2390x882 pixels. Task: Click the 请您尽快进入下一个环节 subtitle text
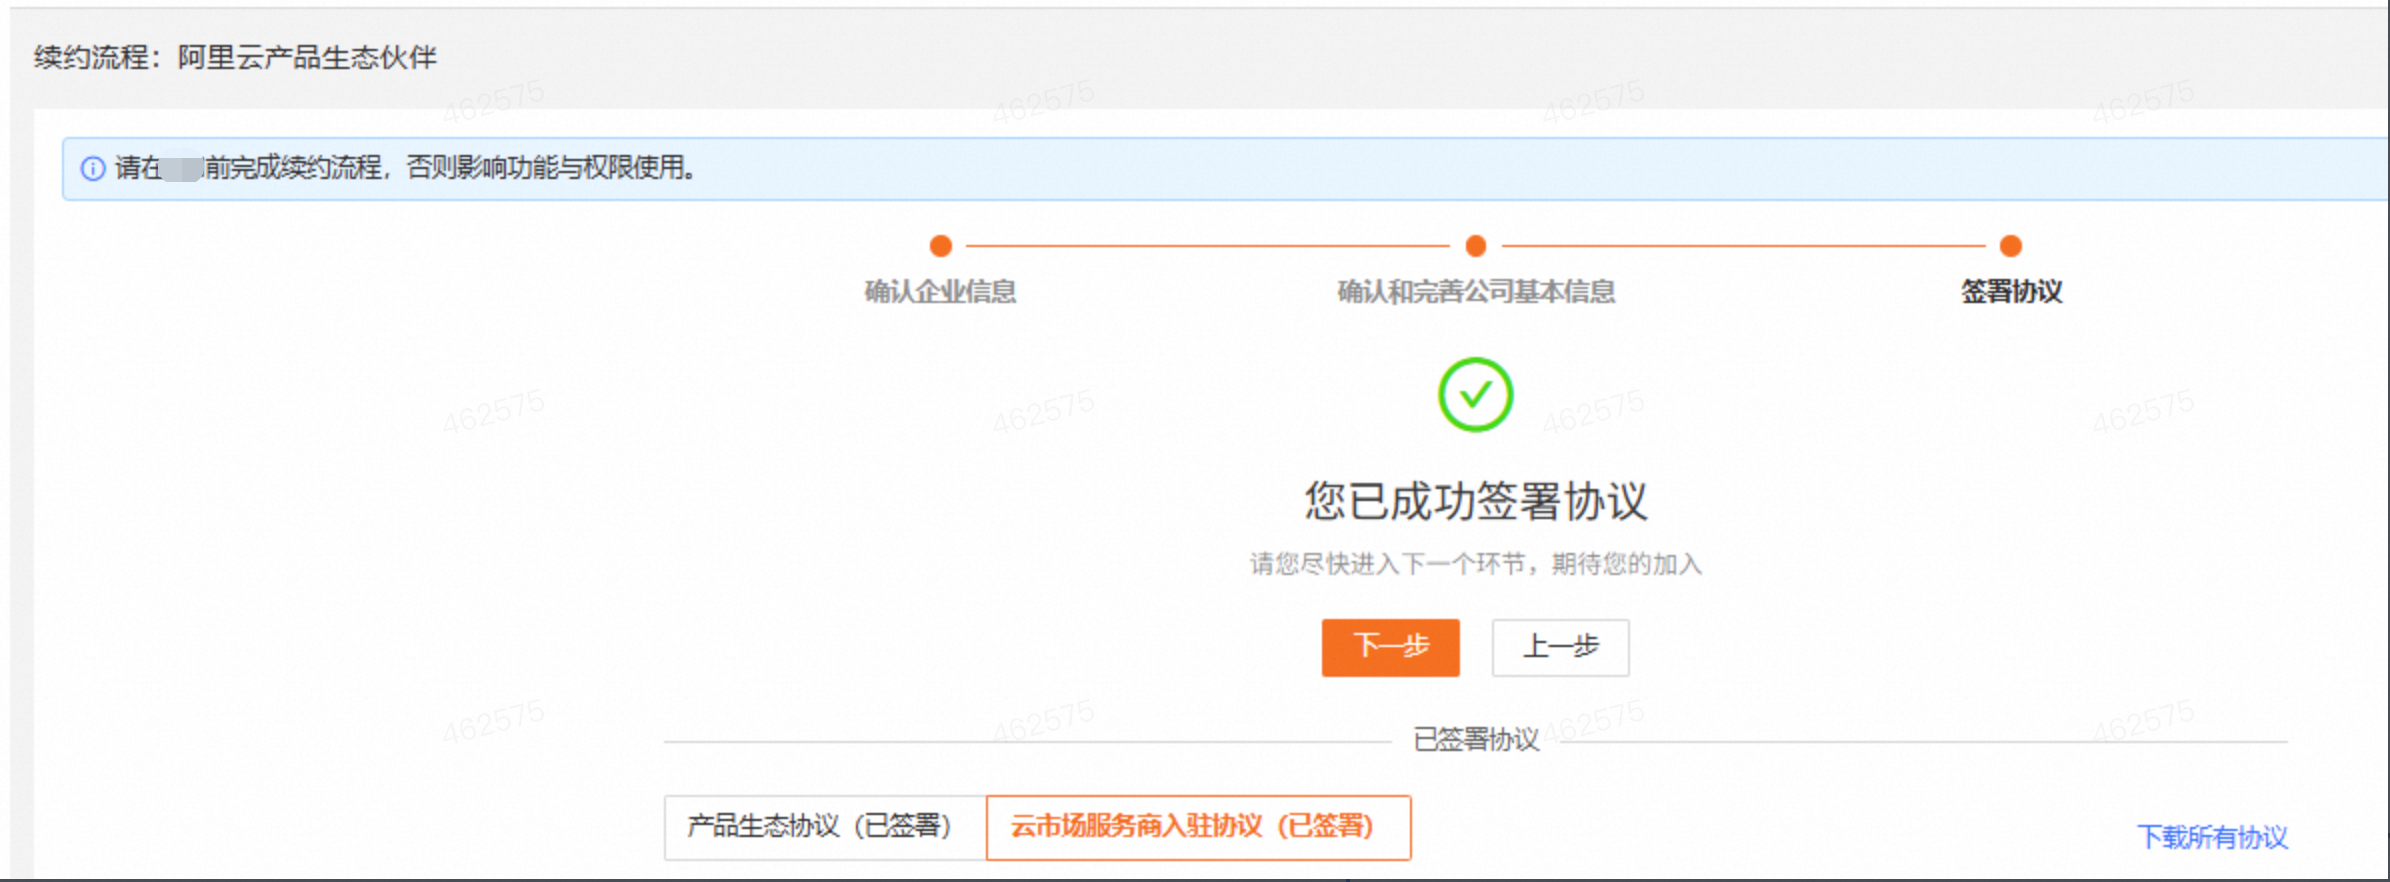coord(1475,564)
